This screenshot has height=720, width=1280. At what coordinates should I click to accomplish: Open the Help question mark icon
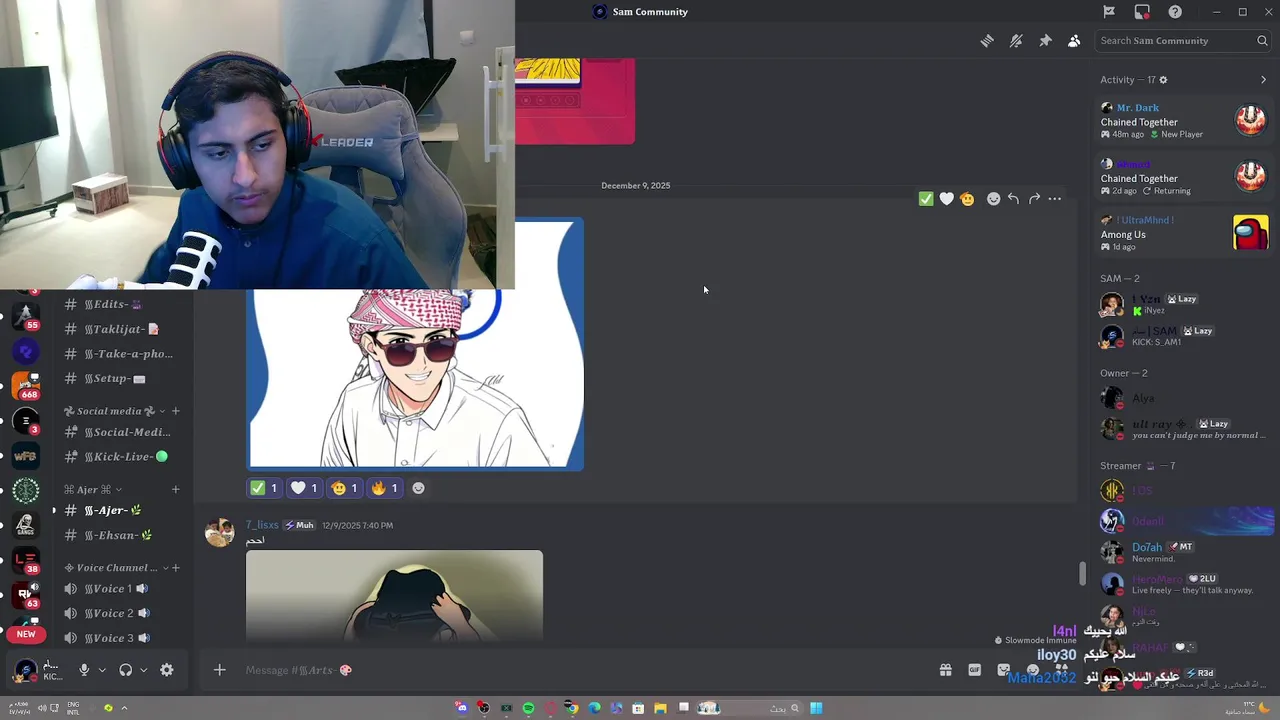(1175, 12)
